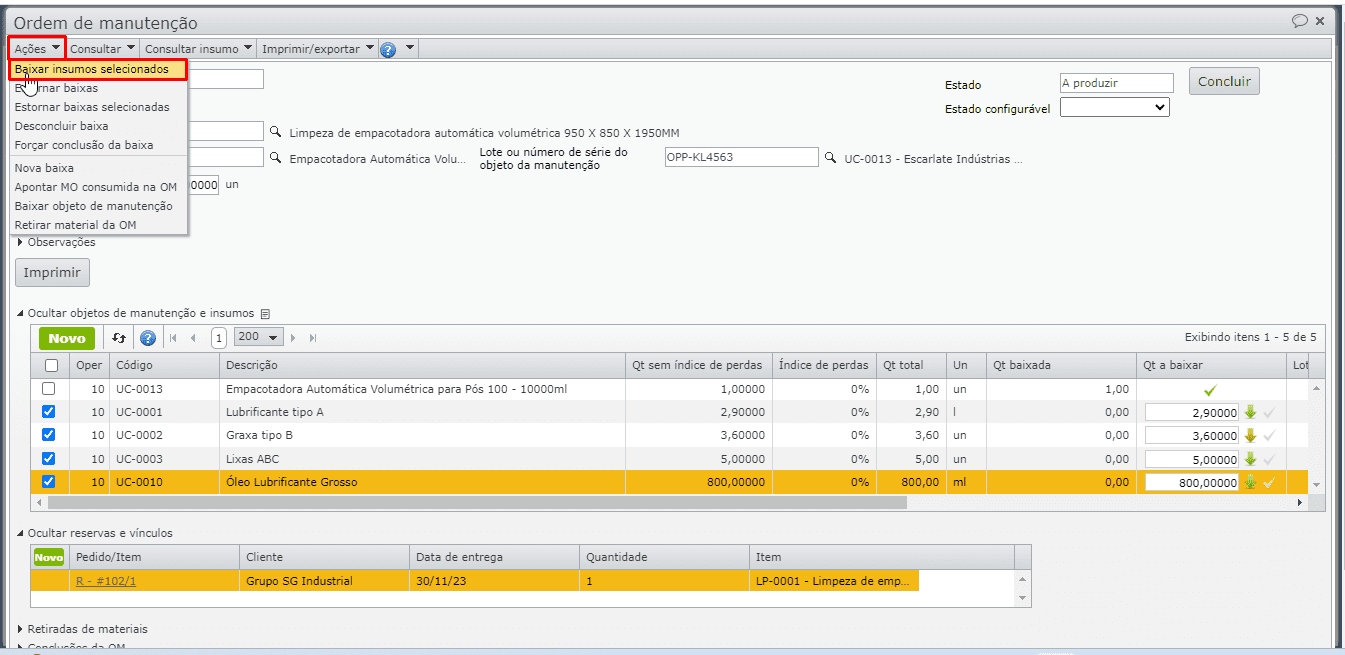Open the Imprimir/exportar menu
1345x655 pixels.
pyautogui.click(x=318, y=49)
